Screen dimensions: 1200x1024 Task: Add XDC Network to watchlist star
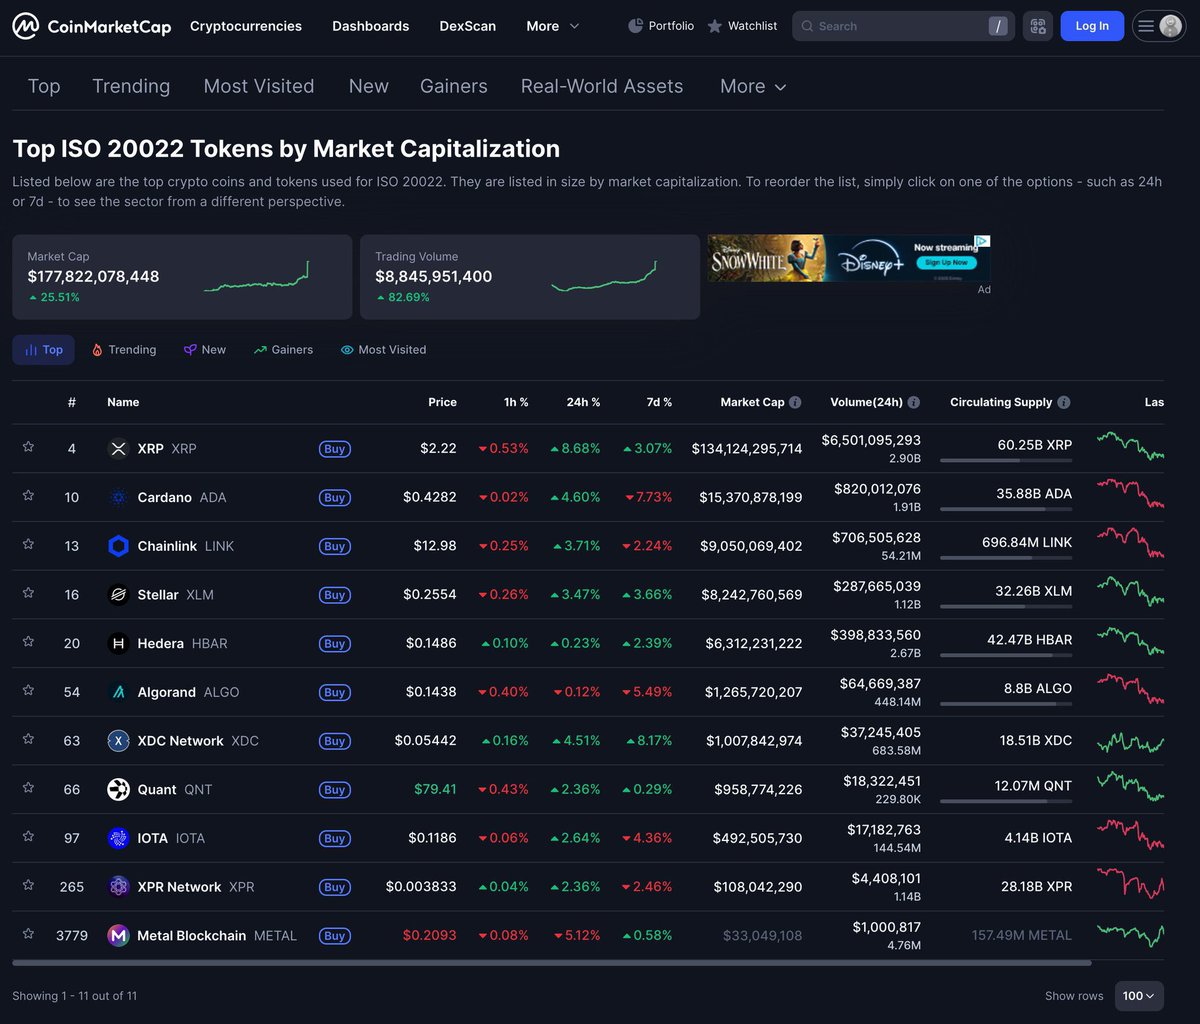[28, 739]
